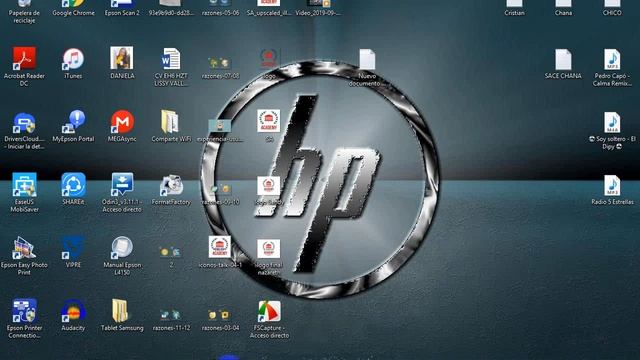Select the Radio 5 Estrellas MP3 file
The width and height of the screenshot is (640, 360).
612,185
